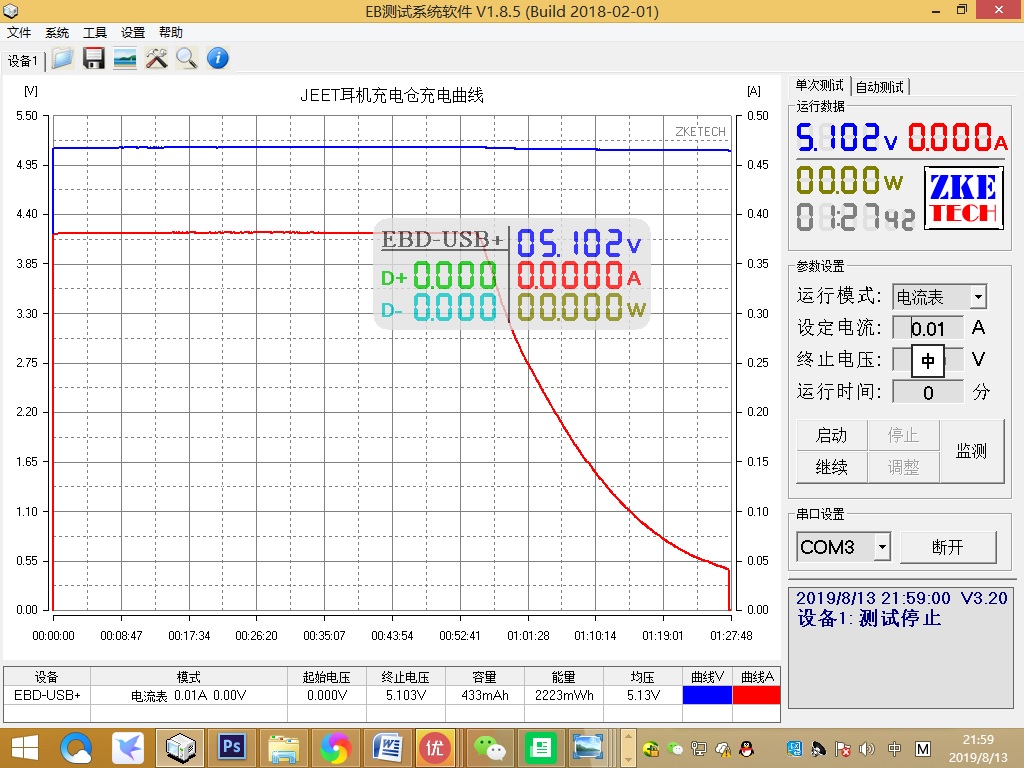This screenshot has height=768, width=1024.
Task: Select the EB tester taskbar icon
Action: (x=180, y=748)
